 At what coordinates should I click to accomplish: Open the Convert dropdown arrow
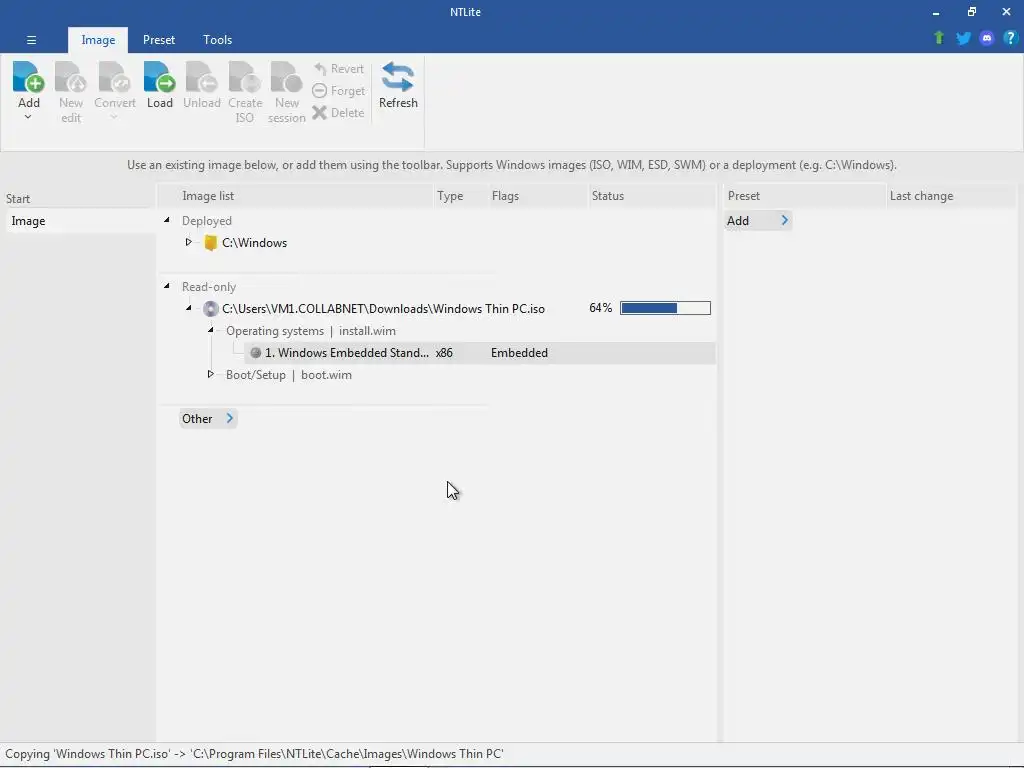pos(114,118)
